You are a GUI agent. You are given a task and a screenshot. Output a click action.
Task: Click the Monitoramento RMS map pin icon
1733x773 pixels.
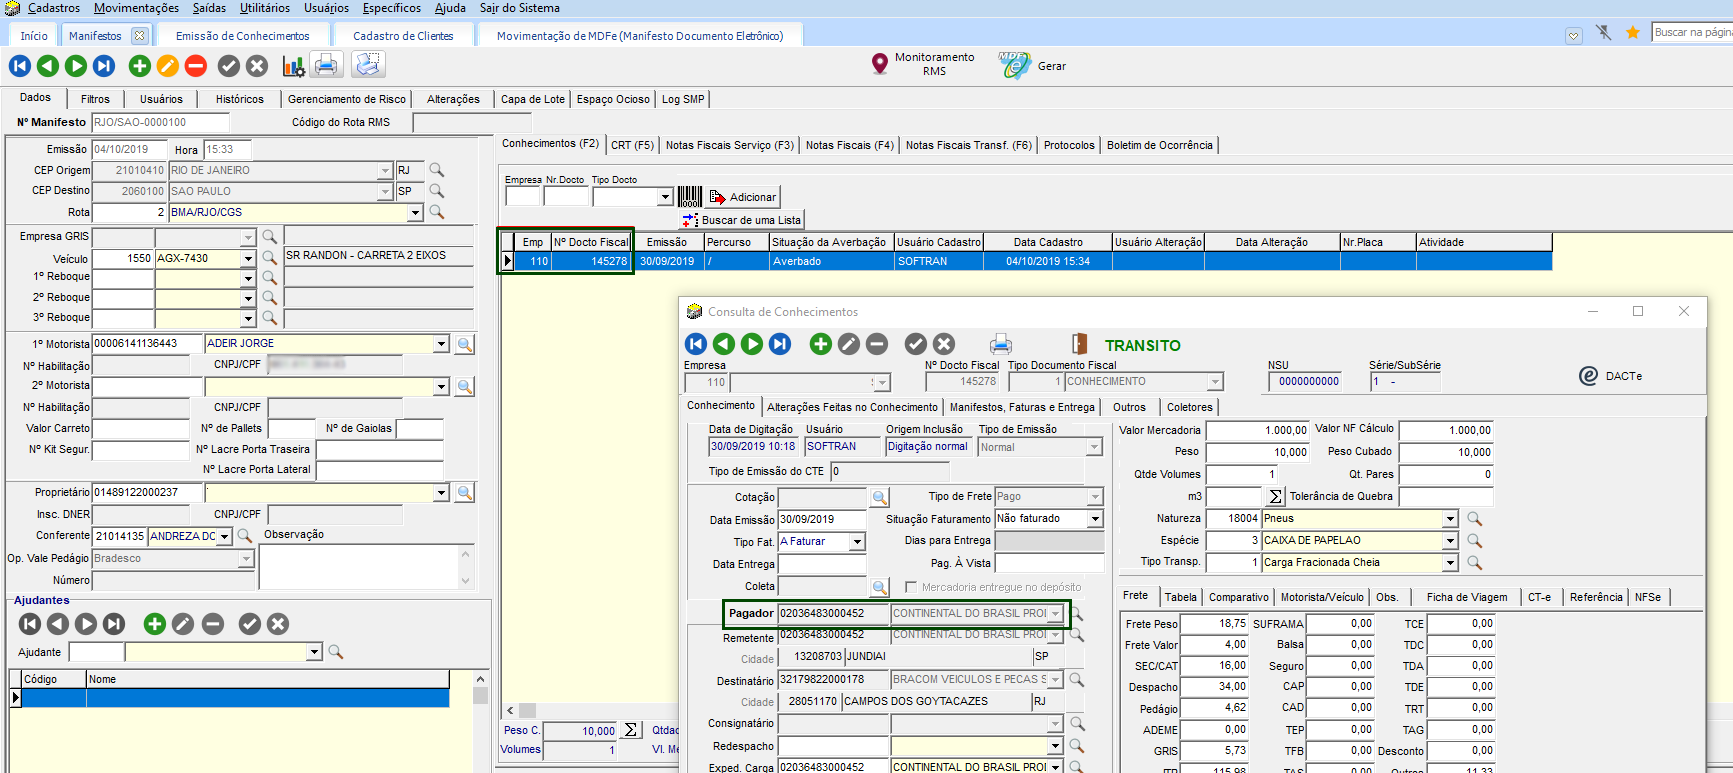880,64
